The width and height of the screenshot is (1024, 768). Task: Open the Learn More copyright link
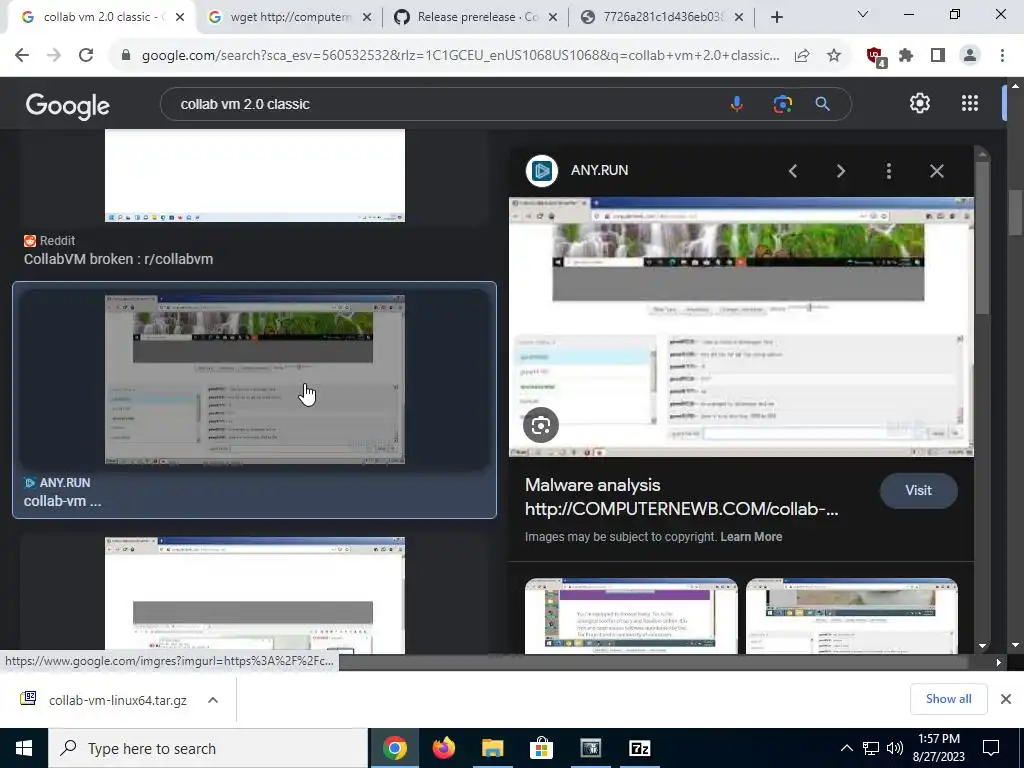tap(751, 537)
